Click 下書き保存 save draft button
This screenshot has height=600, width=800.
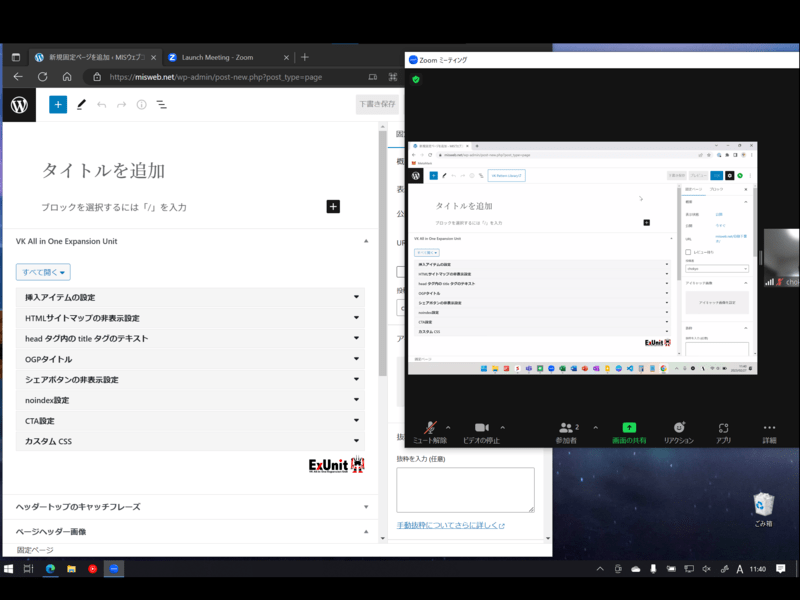pyautogui.click(x=379, y=104)
